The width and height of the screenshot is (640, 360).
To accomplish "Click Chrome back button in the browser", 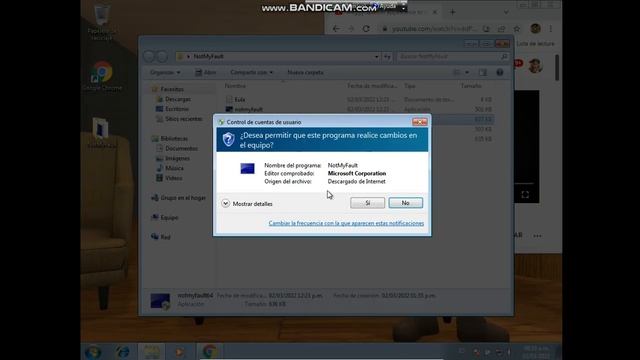I will [336, 29].
